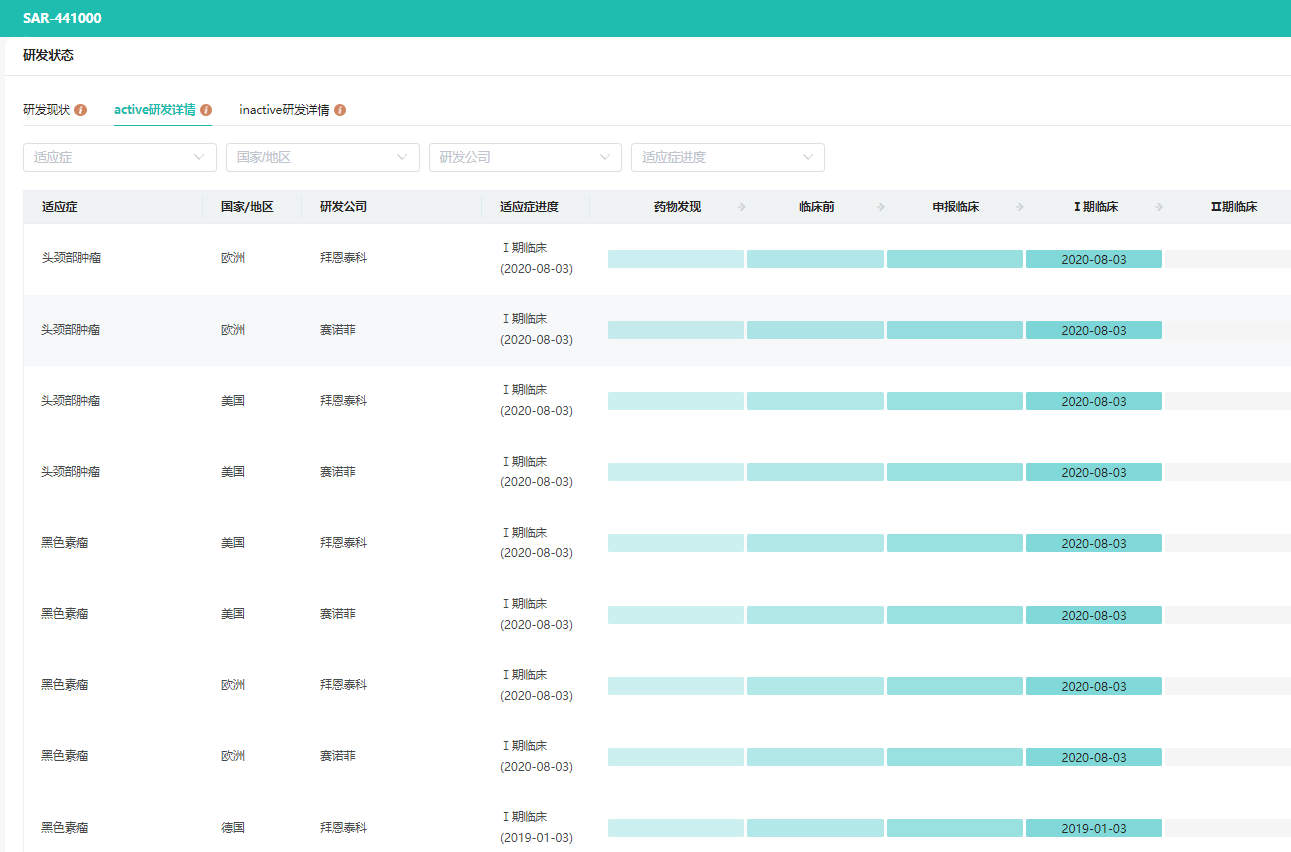Screen dimensions: 1291x852
Task: Click the arrow icon right of 临床前 header
Action: 881,207
